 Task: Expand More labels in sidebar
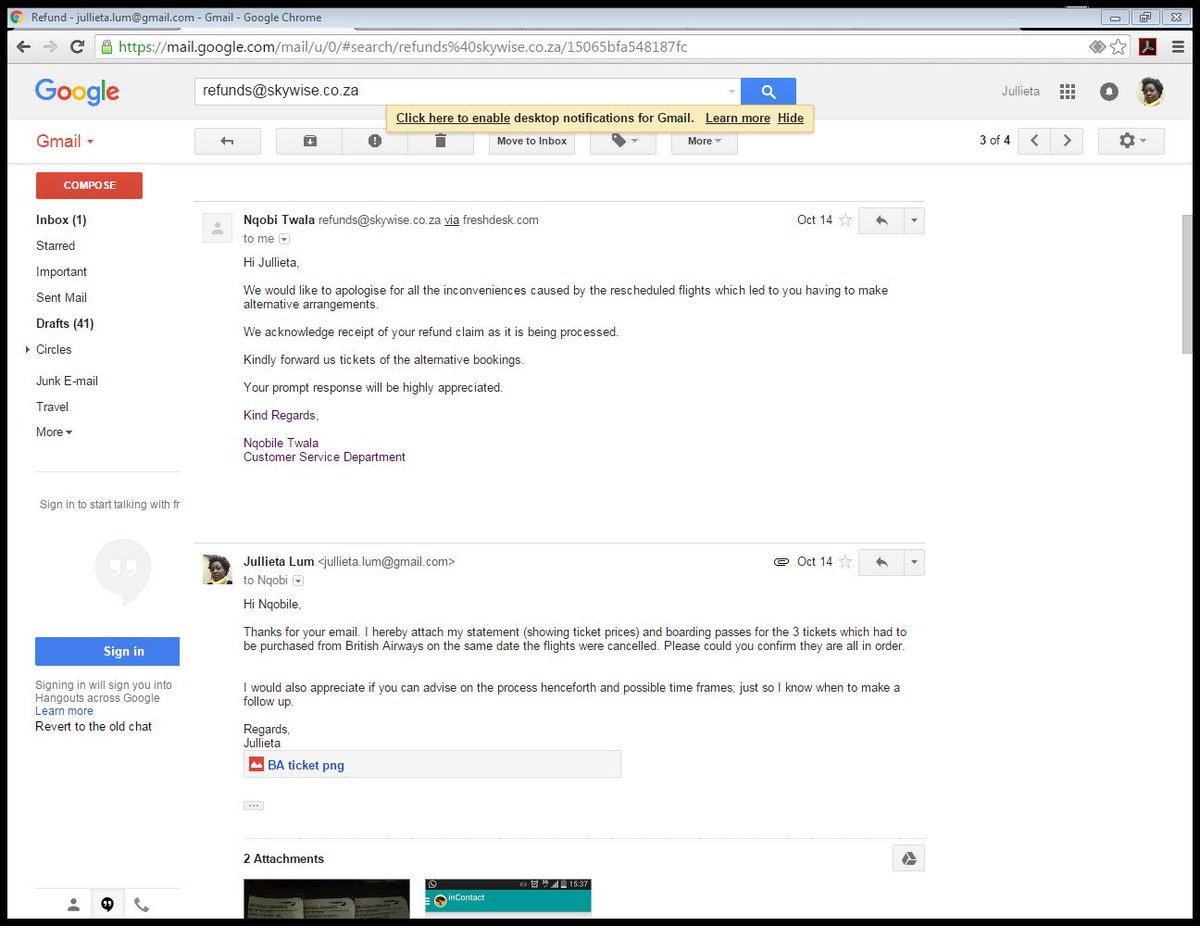click(x=54, y=432)
